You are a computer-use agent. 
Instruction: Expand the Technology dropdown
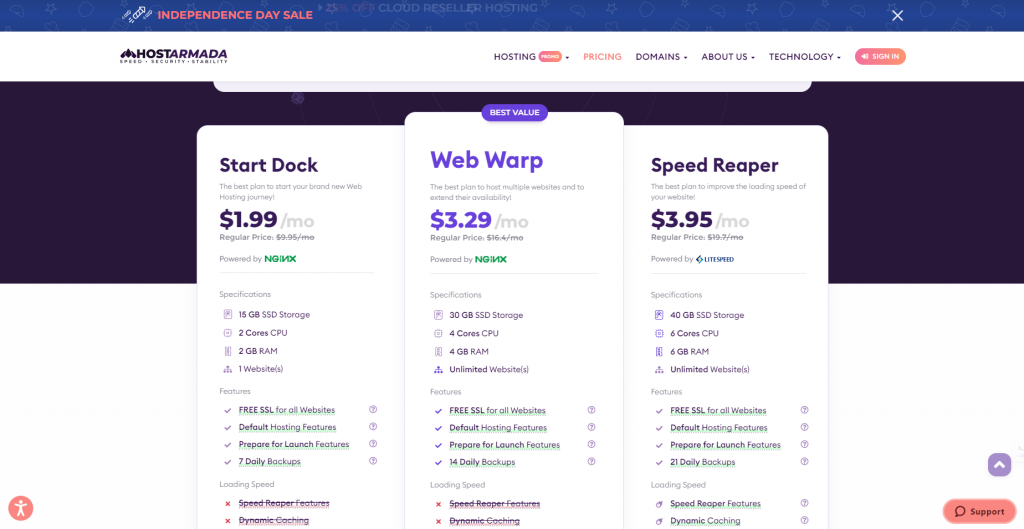[x=805, y=57]
